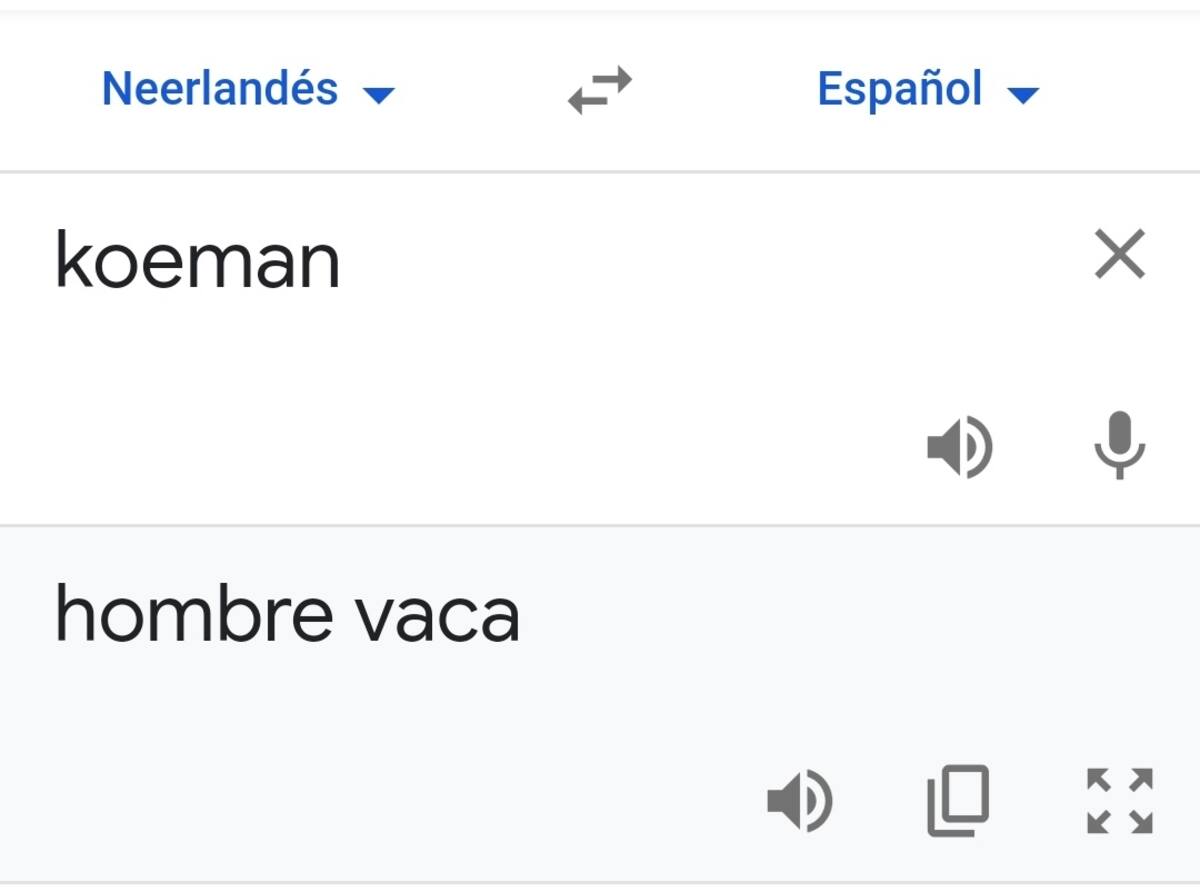The height and width of the screenshot is (891, 1200).
Task: Swap source and target languages
Action: click(600, 90)
